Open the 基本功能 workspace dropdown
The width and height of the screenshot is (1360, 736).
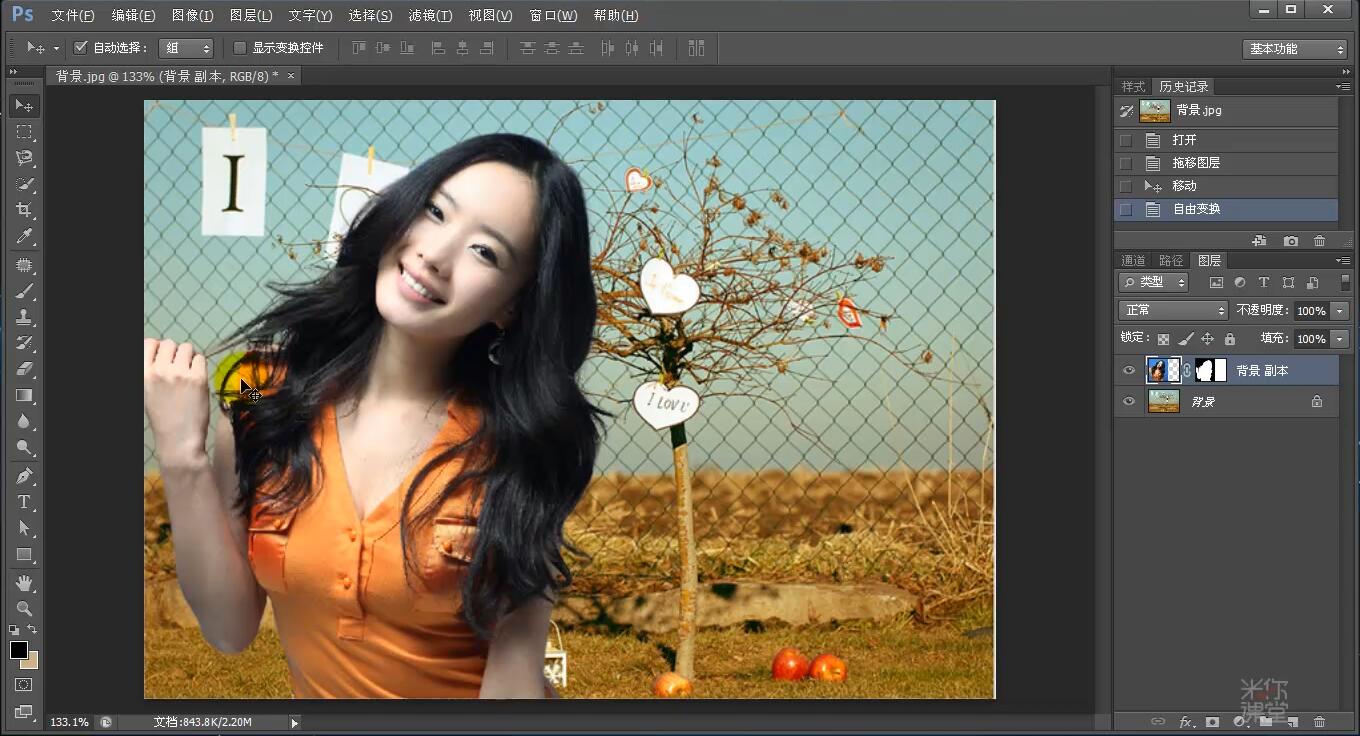pyautogui.click(x=1296, y=49)
